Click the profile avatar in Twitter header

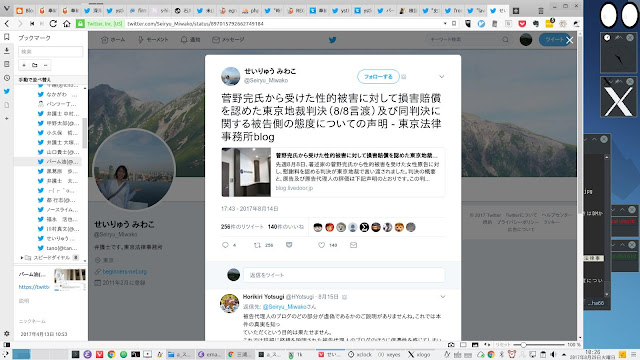[x=526, y=40]
